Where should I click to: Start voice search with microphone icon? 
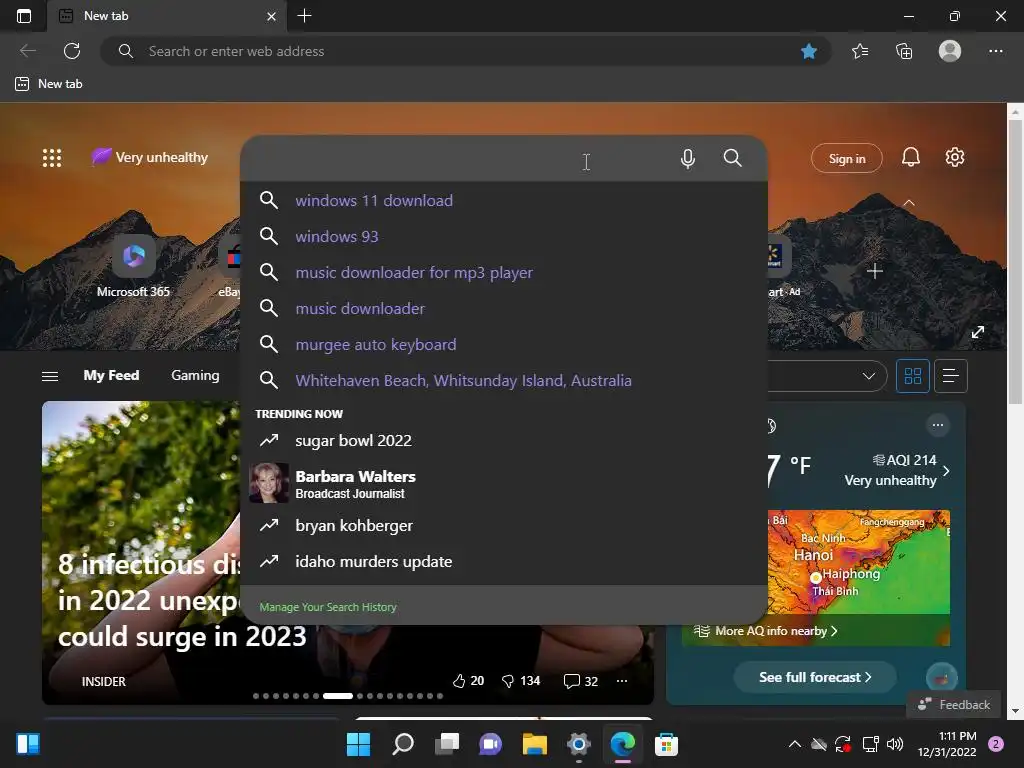click(688, 159)
